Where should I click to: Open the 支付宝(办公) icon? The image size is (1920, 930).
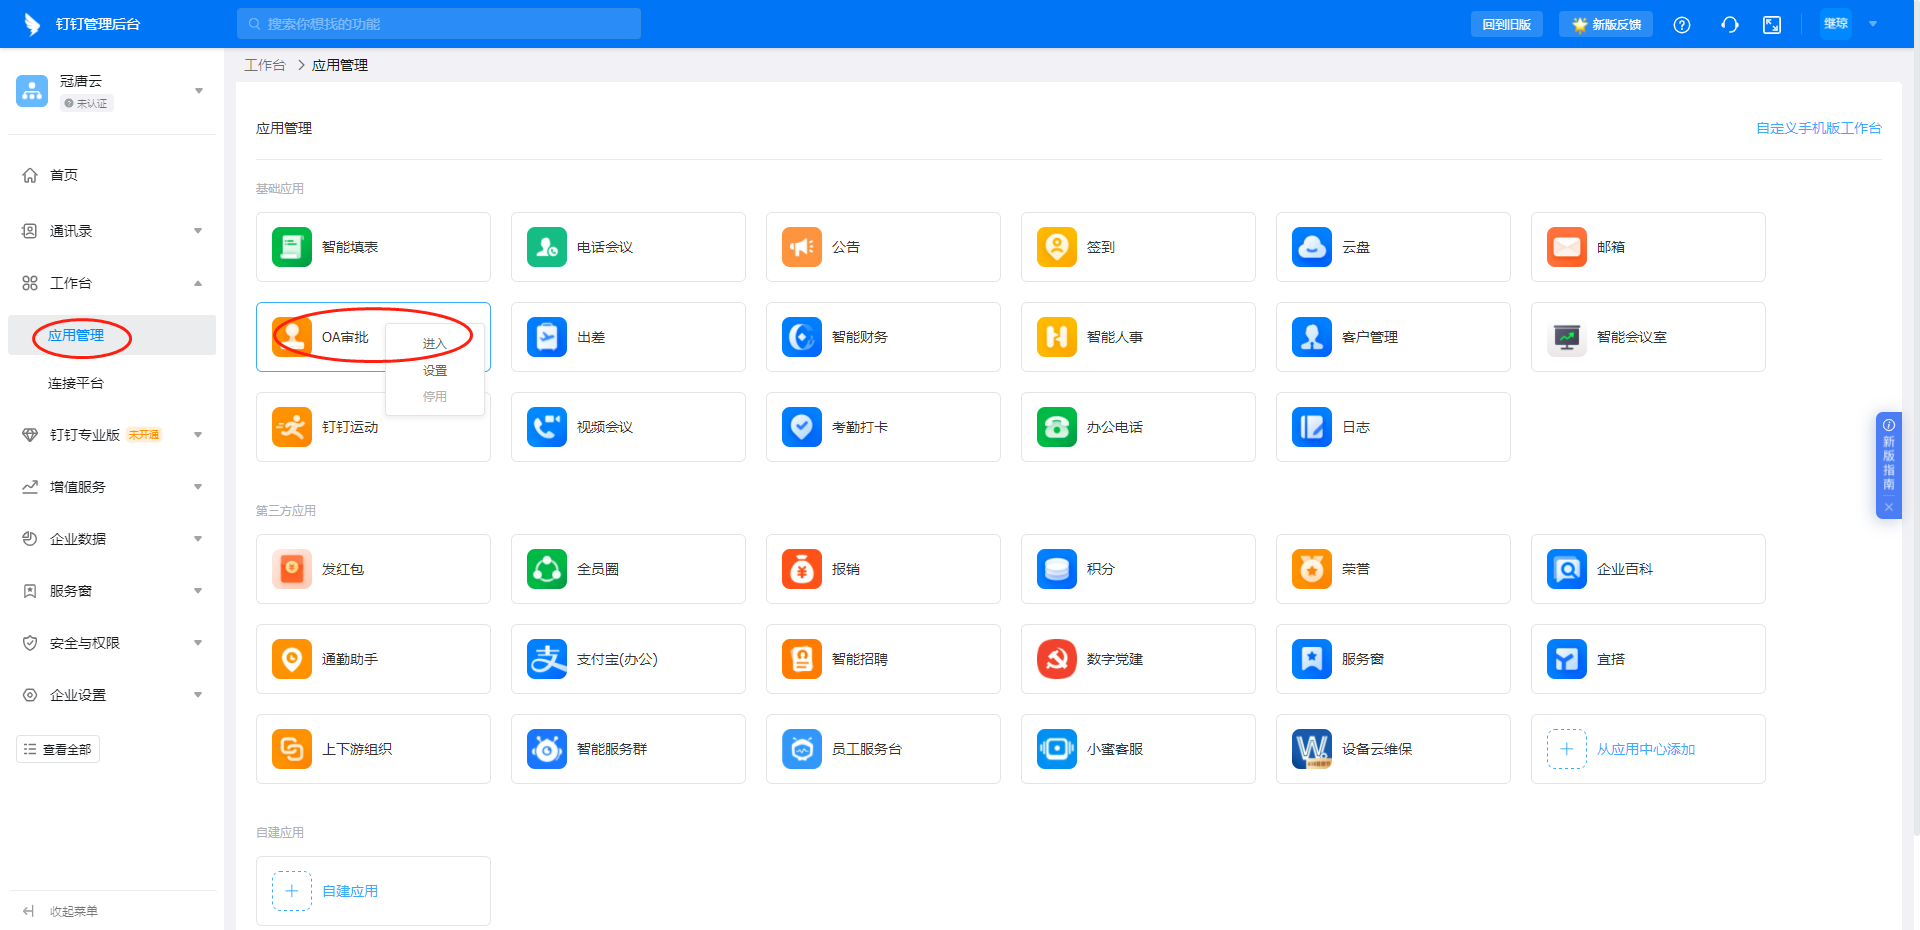pos(547,659)
